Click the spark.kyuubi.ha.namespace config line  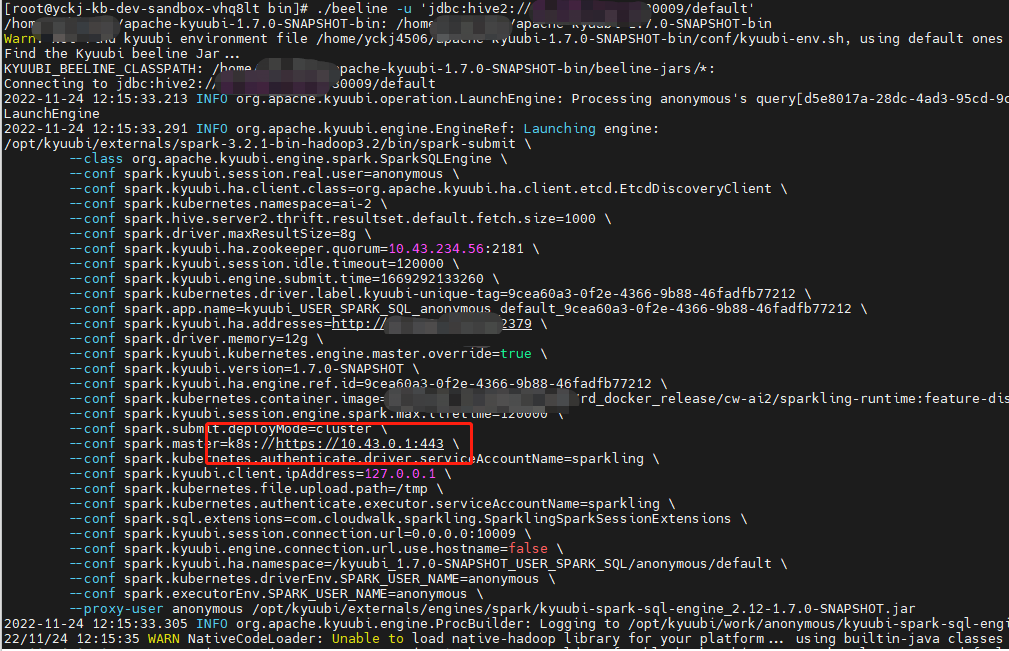pos(429,564)
